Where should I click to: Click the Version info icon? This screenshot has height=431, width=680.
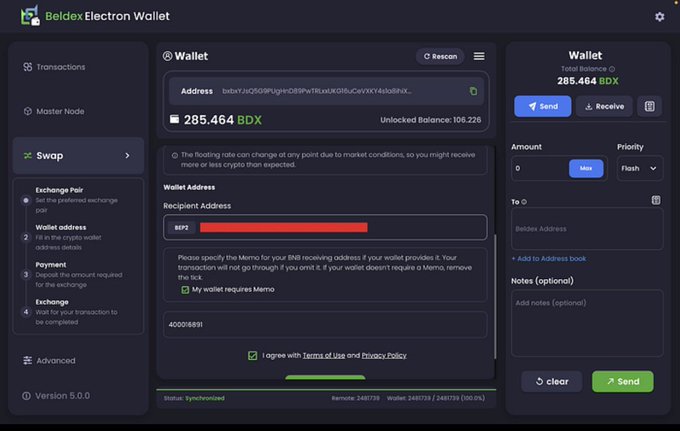(26, 396)
